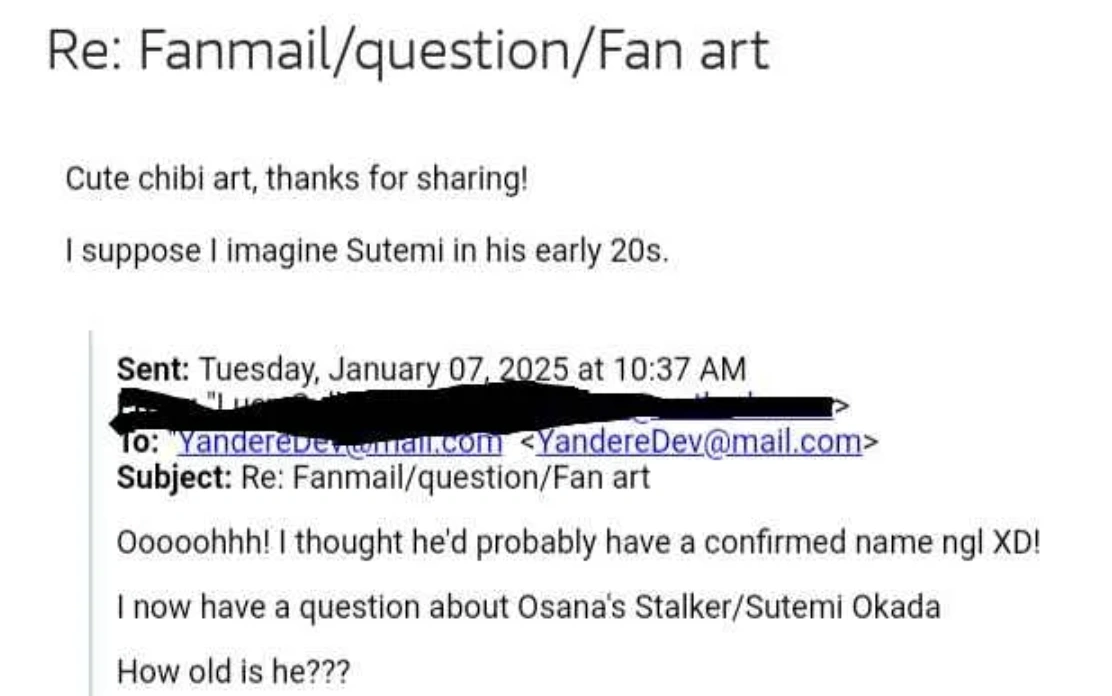Click the 'I suppose I imagine Sutemi' reply line
This screenshot has height=696, width=1112.
click(365, 250)
